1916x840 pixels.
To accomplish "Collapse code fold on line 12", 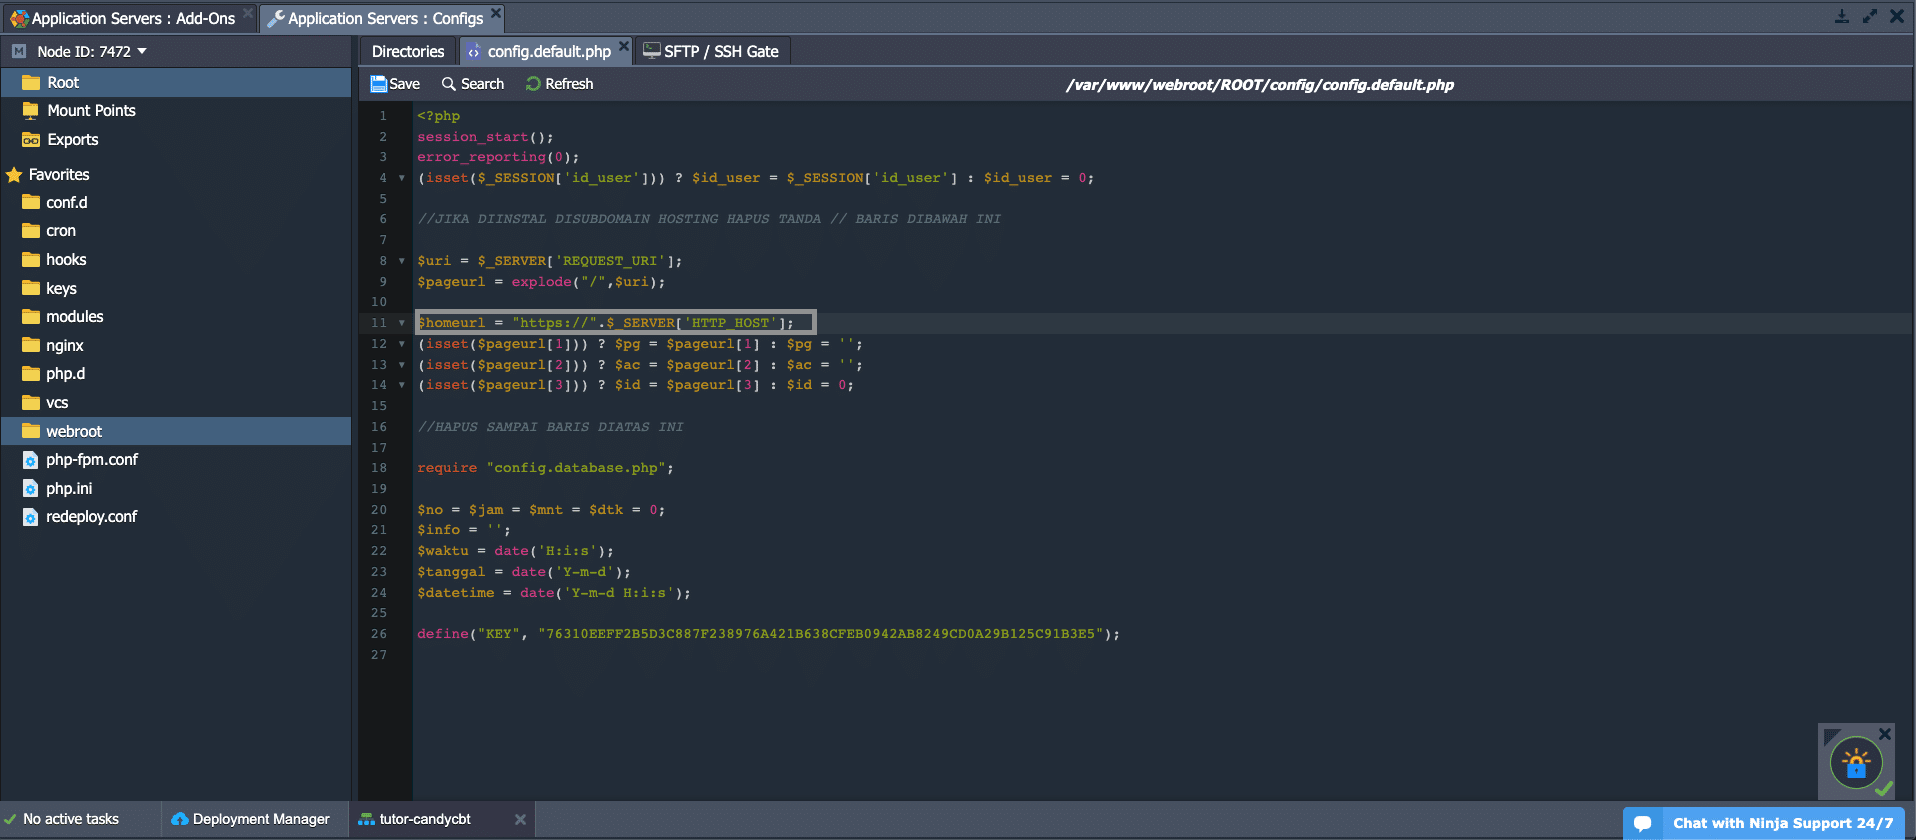I will point(402,344).
